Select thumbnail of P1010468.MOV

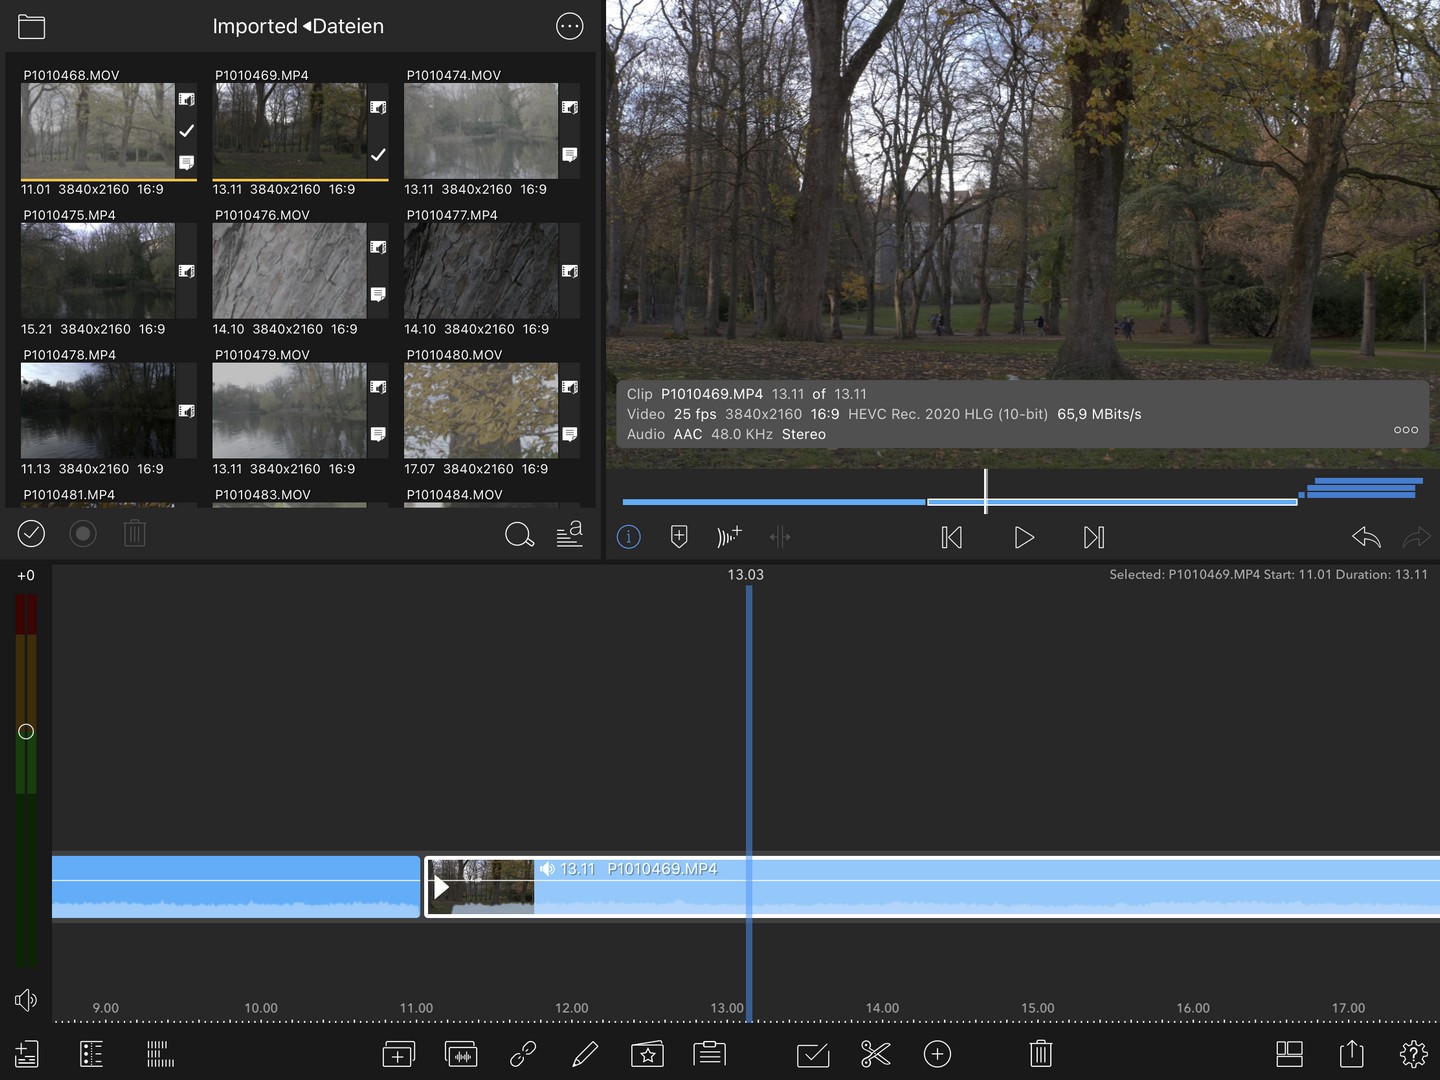pos(98,131)
